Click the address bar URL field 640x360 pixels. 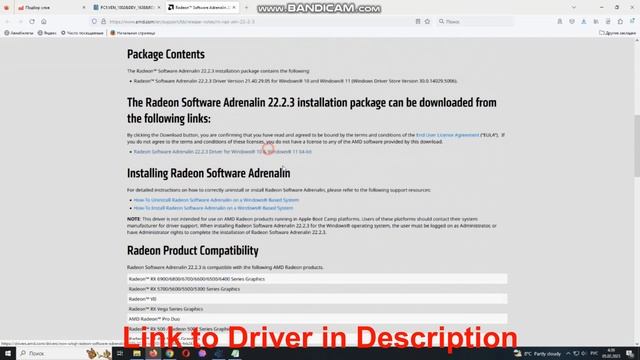coord(260,21)
